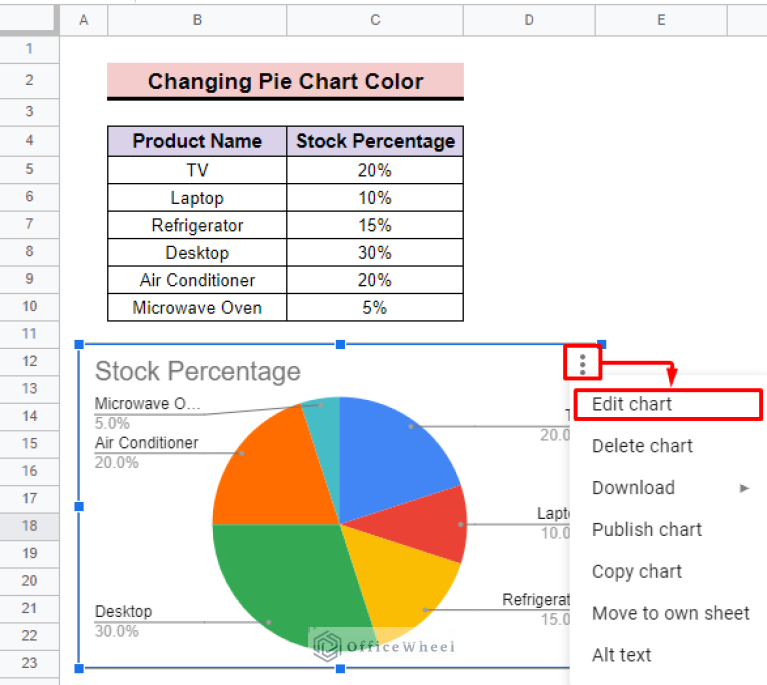The image size is (767, 685).
Task: Select the 'Stock Percentage' header cell
Action: pos(375,141)
